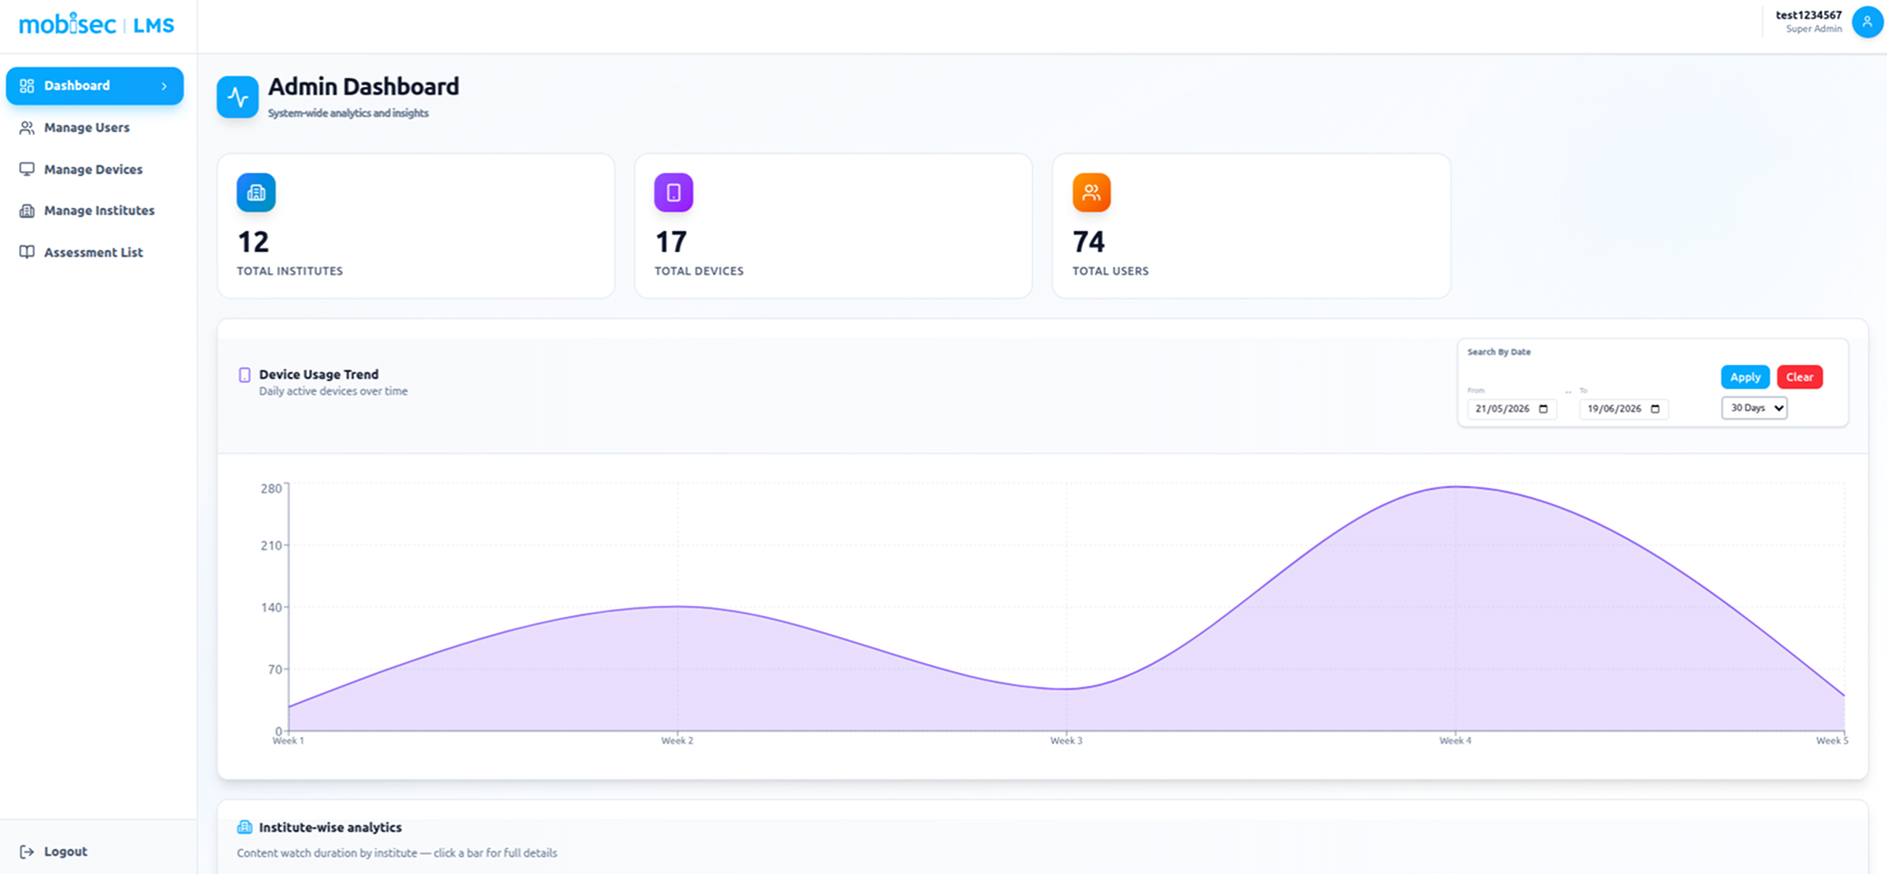Screen dimensions: 1887x874
Task: Click the Manage Users sidebar icon
Action: pos(27,128)
